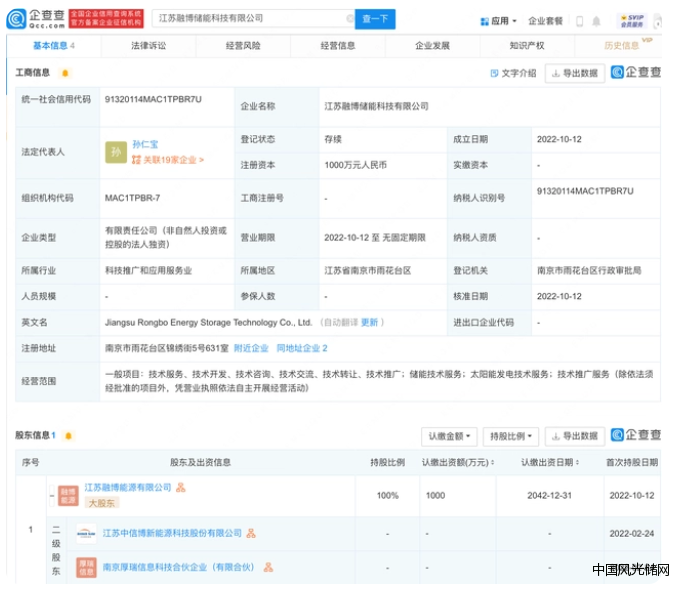
Task: Click the 查一下 search button
Action: 375,19
